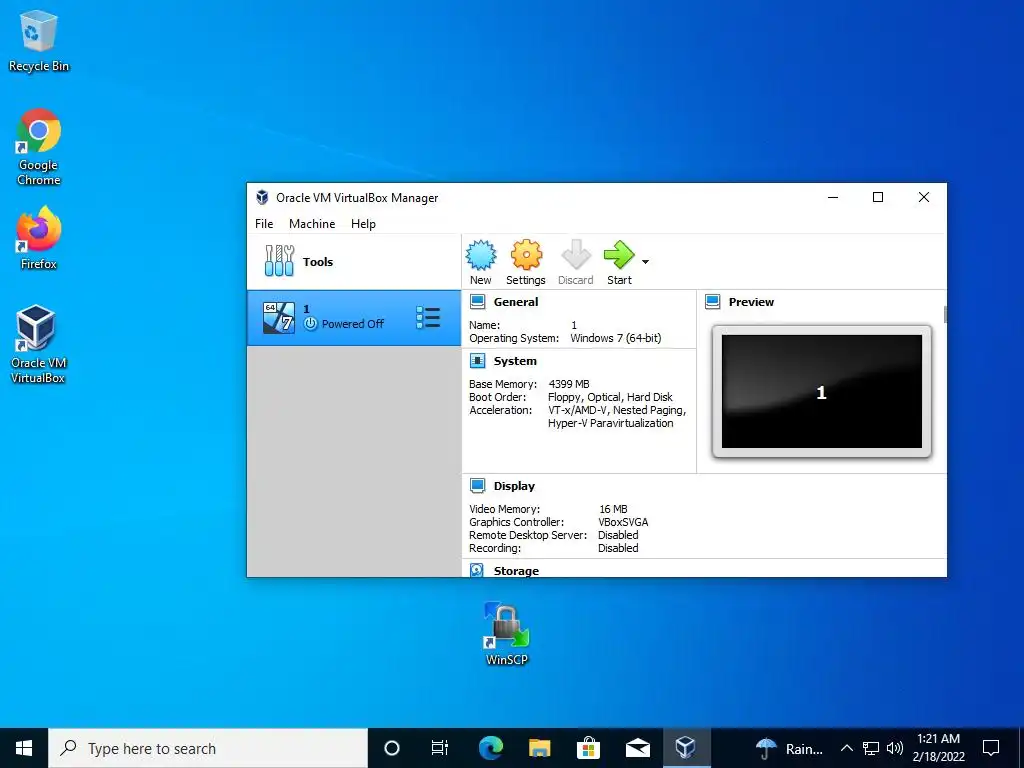Click the Storage section header
The image size is (1024, 768).
(x=516, y=571)
